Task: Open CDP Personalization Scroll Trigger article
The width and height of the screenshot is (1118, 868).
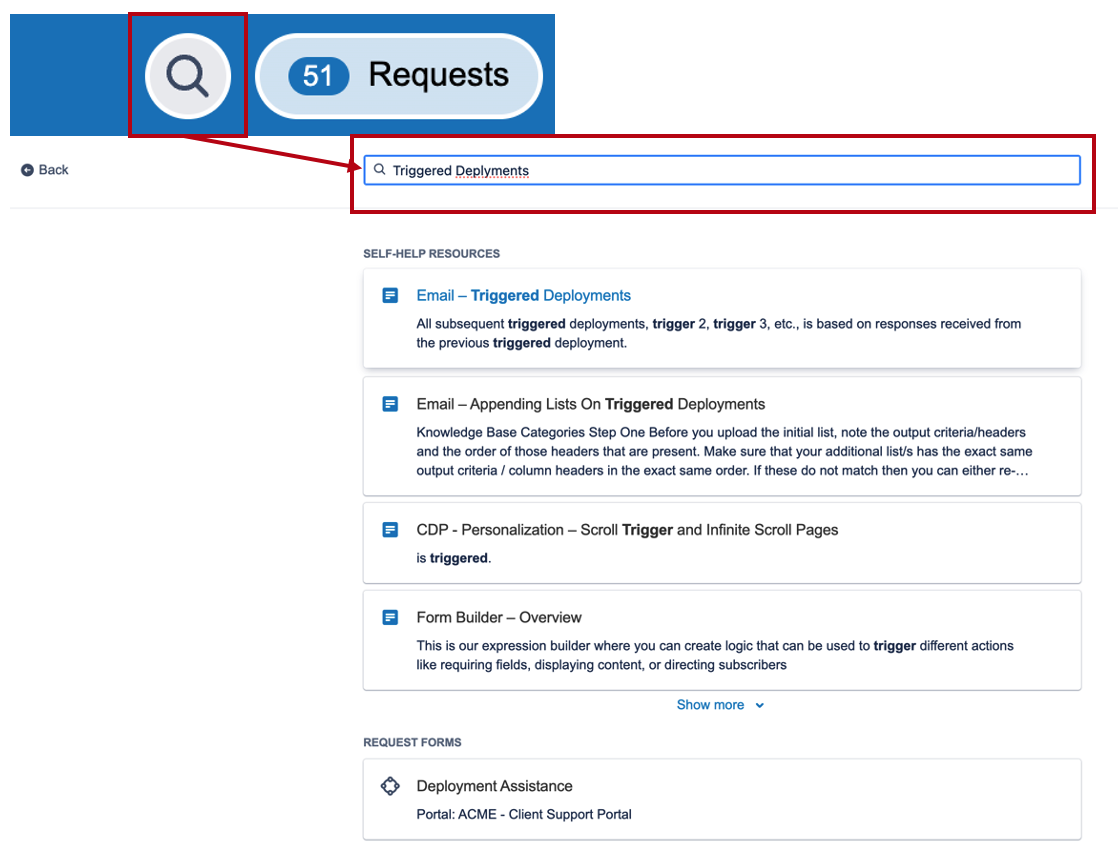Action: [x=627, y=530]
